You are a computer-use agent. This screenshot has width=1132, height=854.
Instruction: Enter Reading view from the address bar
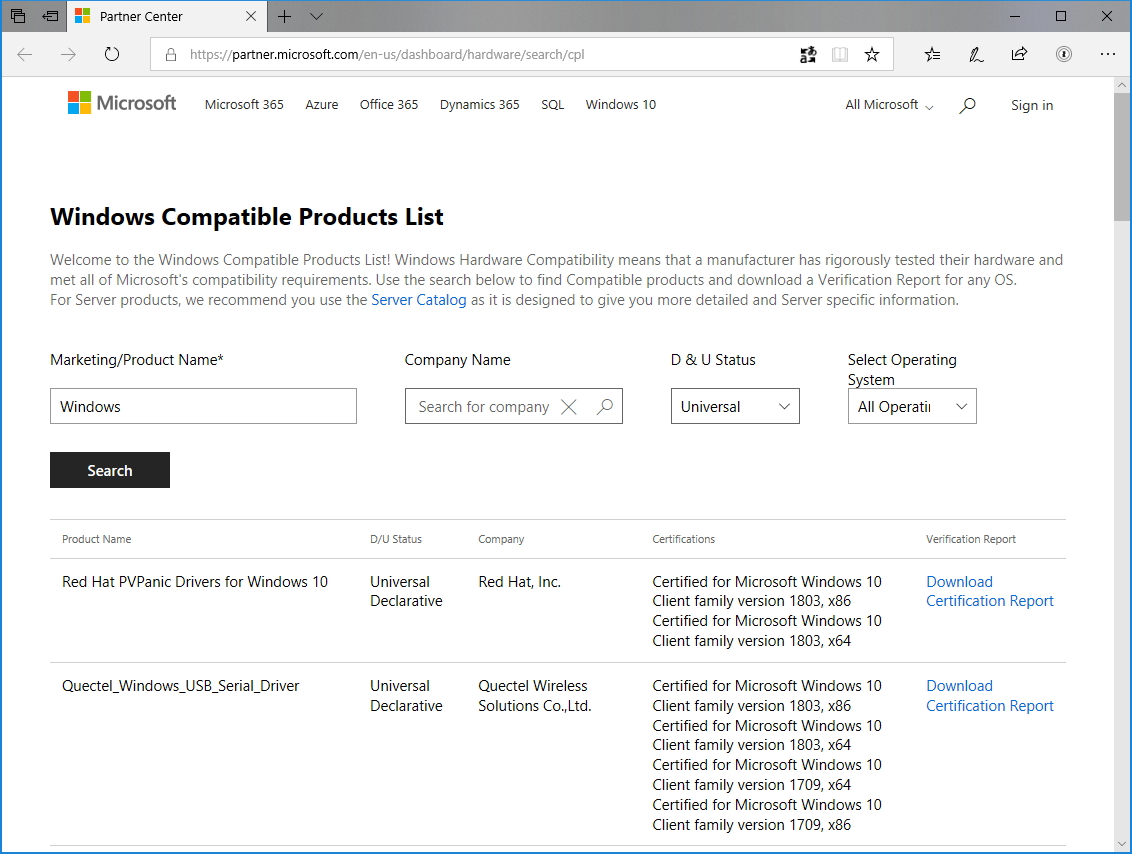click(840, 54)
